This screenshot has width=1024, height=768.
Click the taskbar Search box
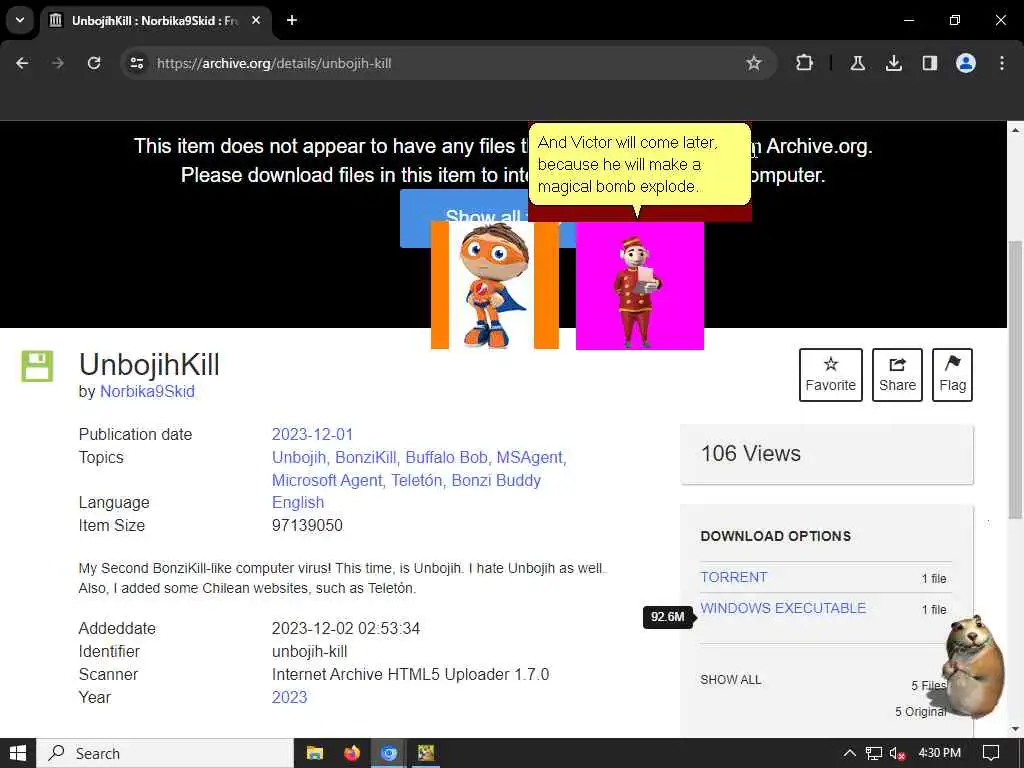pyautogui.click(x=165, y=753)
